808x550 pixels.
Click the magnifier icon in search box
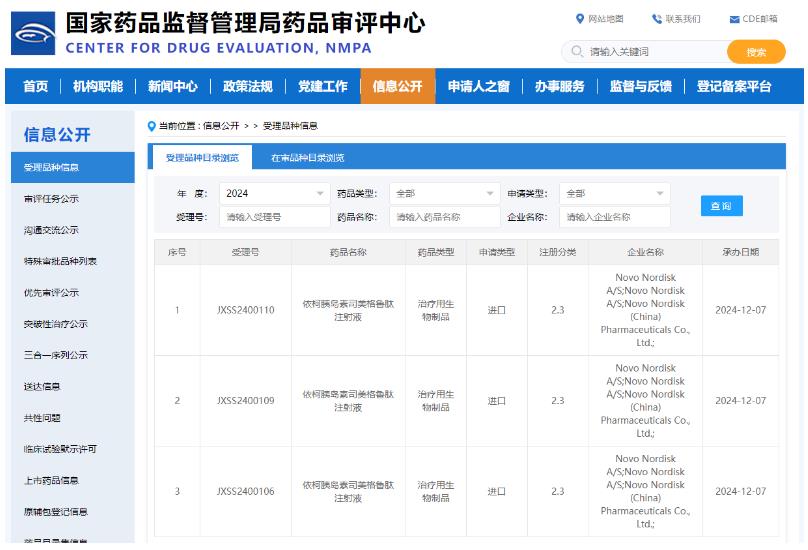click(577, 52)
